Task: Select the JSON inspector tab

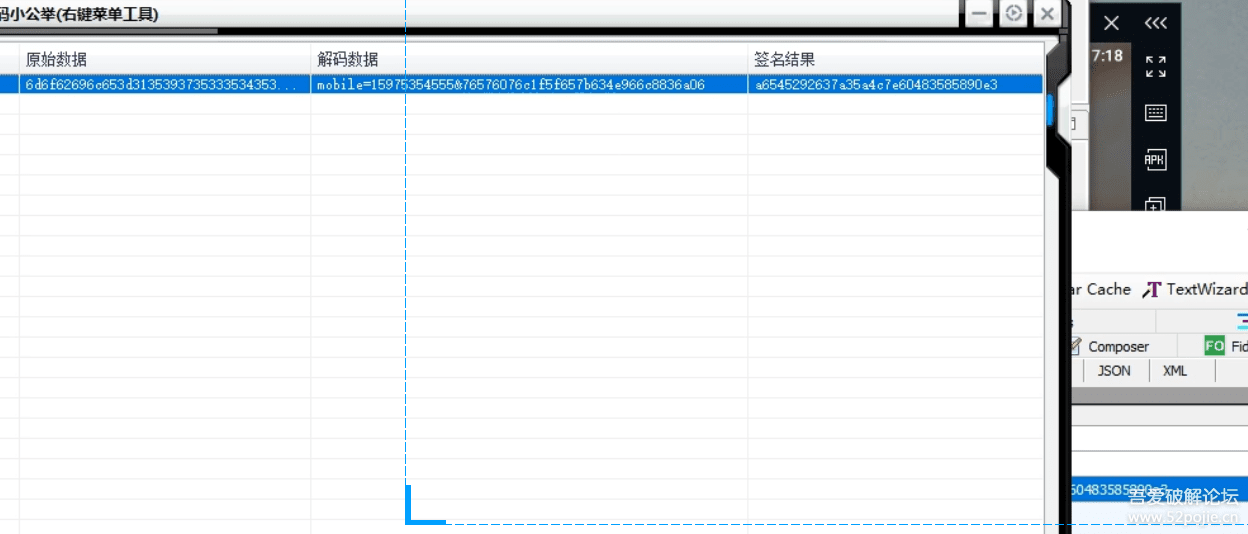Action: 1114,370
